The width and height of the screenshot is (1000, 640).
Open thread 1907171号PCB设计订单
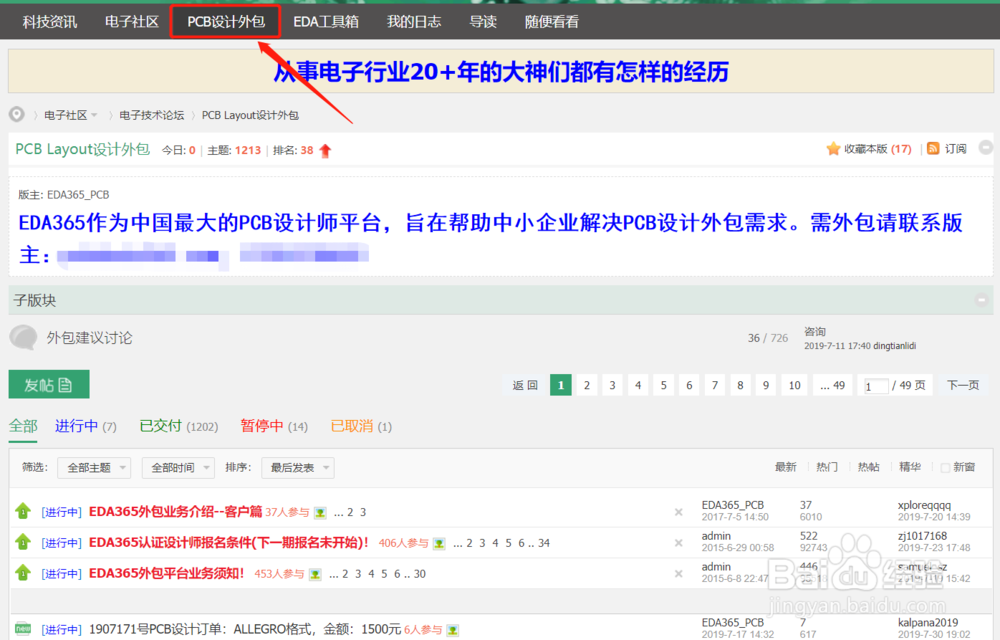245,629
